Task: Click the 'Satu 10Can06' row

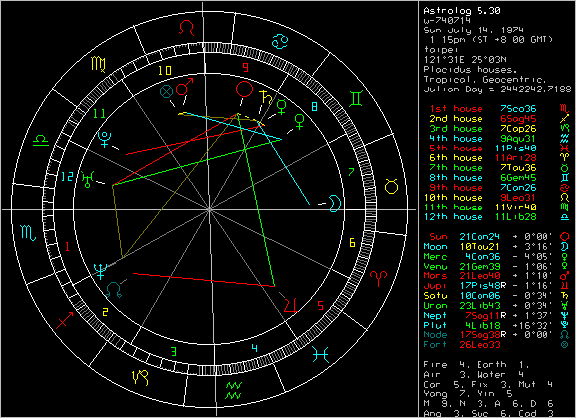Action: click(x=497, y=295)
